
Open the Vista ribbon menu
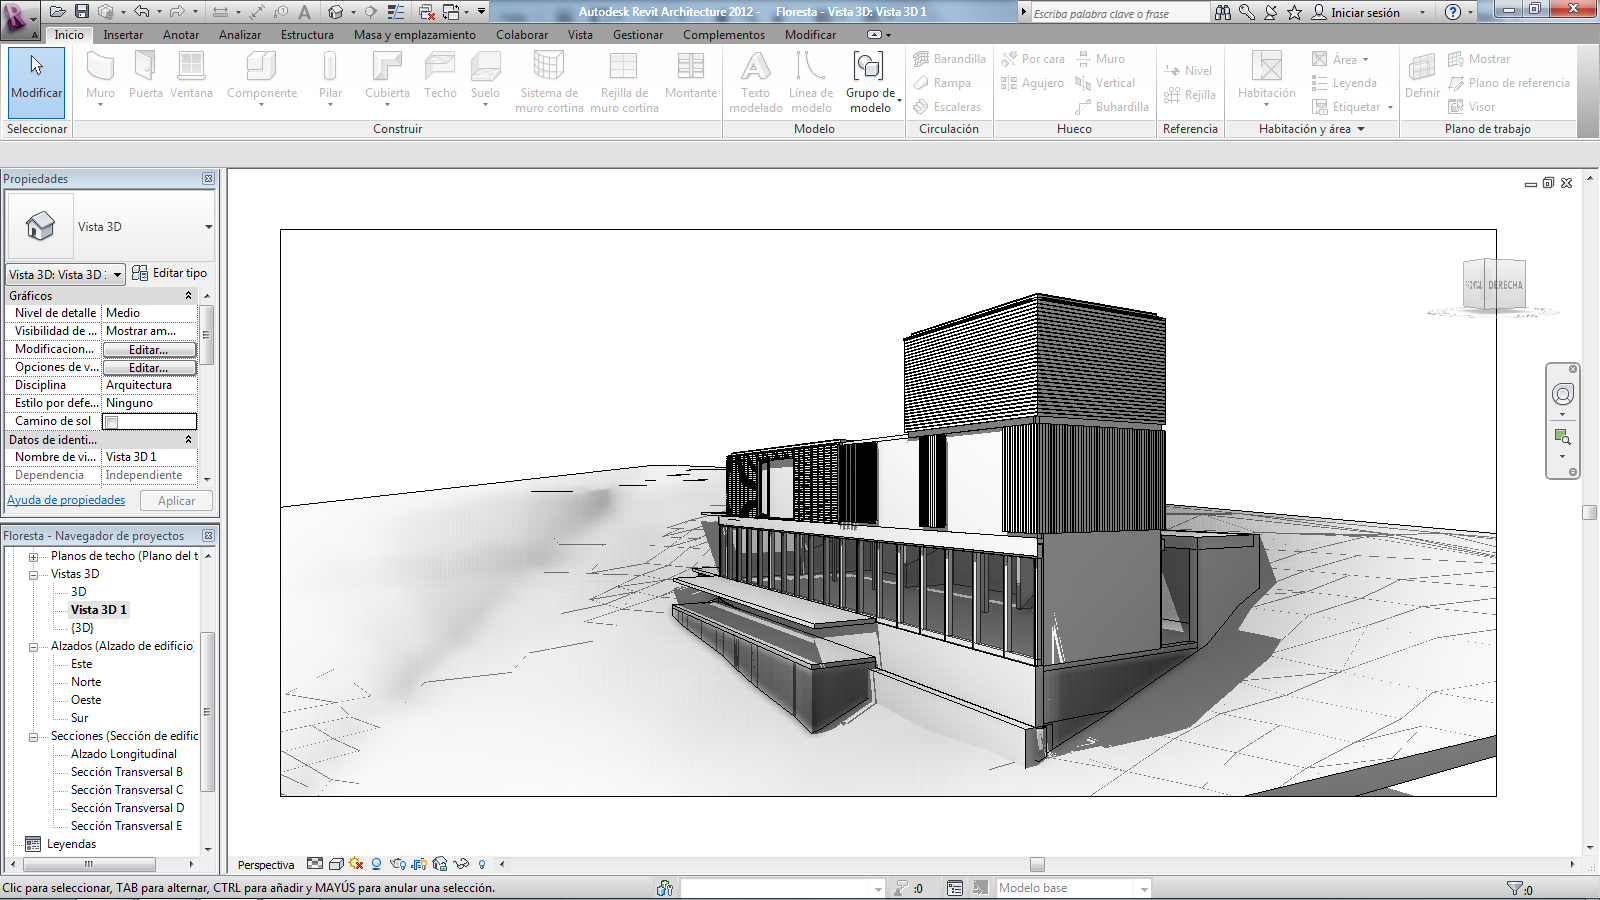(x=580, y=34)
